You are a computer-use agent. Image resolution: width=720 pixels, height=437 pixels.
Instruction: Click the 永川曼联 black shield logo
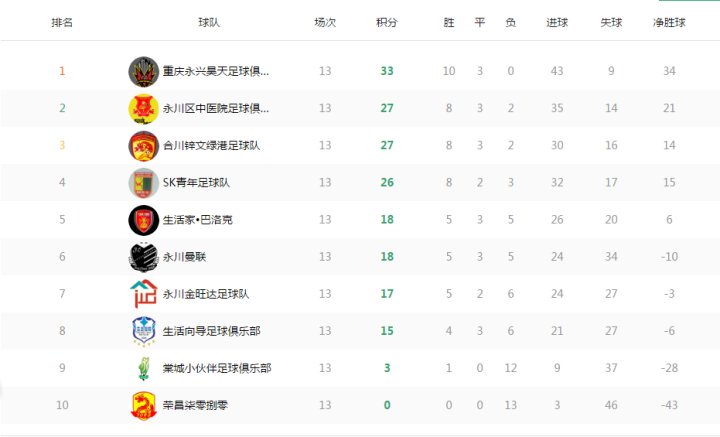tap(143, 257)
